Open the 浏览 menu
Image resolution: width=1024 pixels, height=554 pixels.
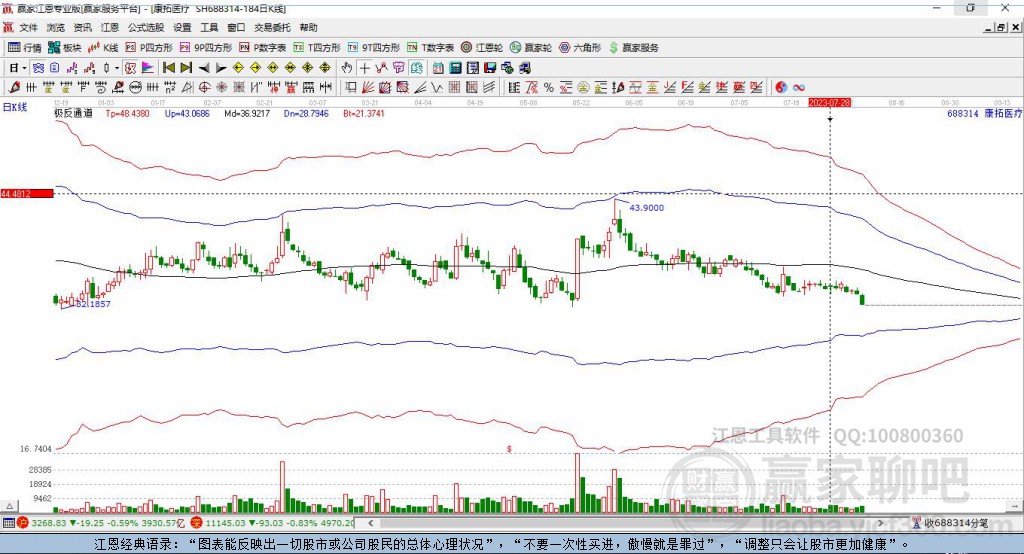(x=56, y=27)
